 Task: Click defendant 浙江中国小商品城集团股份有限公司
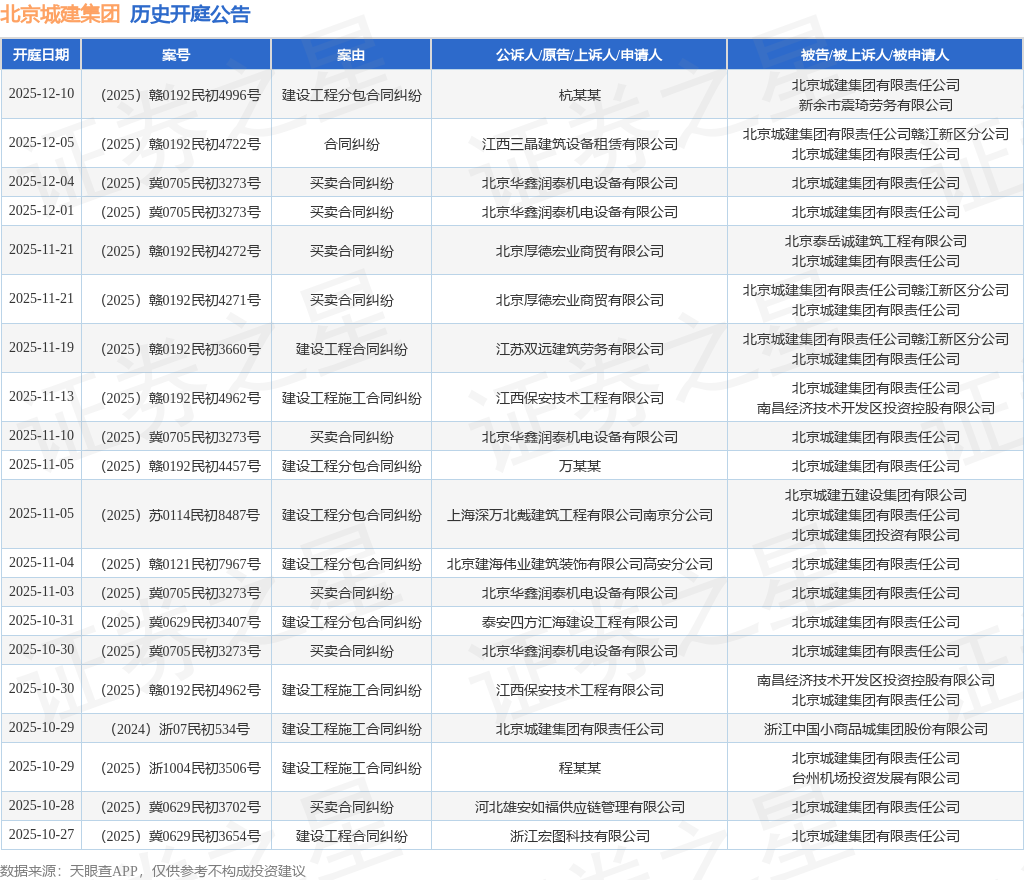tap(876, 729)
